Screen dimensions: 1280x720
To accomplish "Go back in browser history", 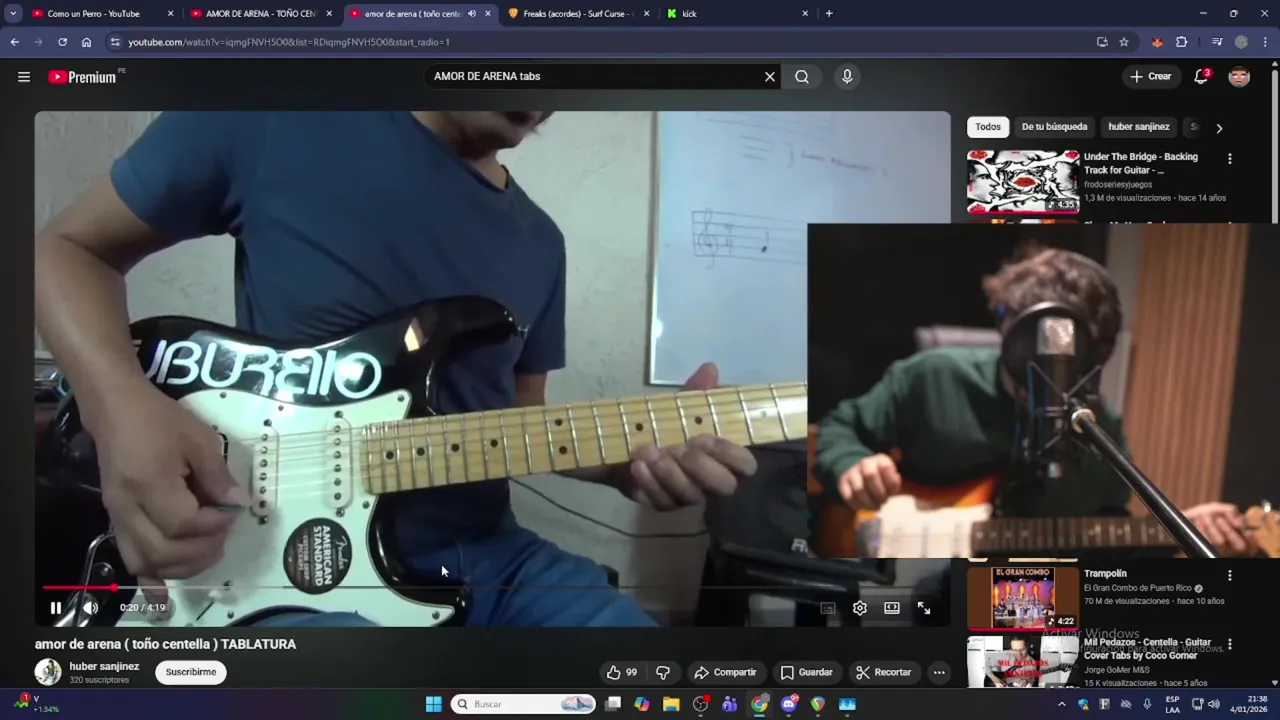I will coord(14,42).
